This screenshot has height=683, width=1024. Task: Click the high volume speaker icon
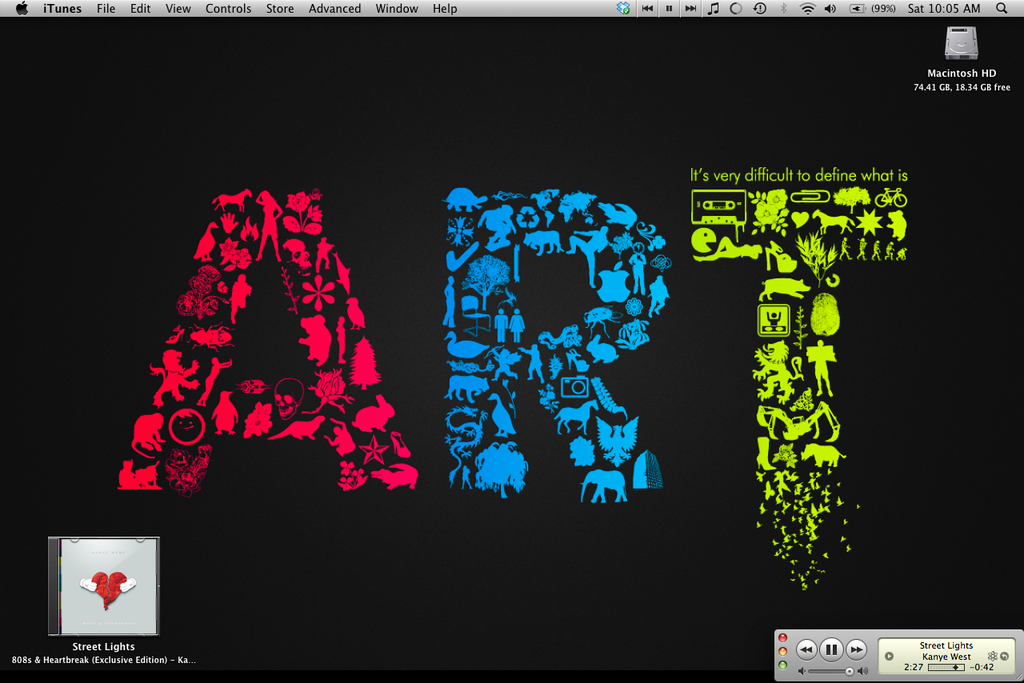click(863, 671)
